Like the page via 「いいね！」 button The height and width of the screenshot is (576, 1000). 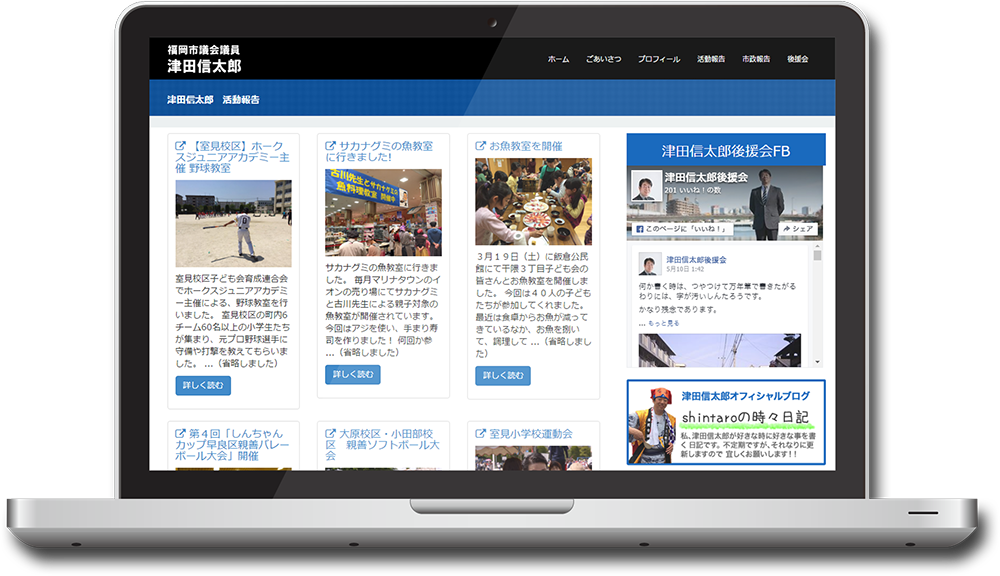click(681, 229)
